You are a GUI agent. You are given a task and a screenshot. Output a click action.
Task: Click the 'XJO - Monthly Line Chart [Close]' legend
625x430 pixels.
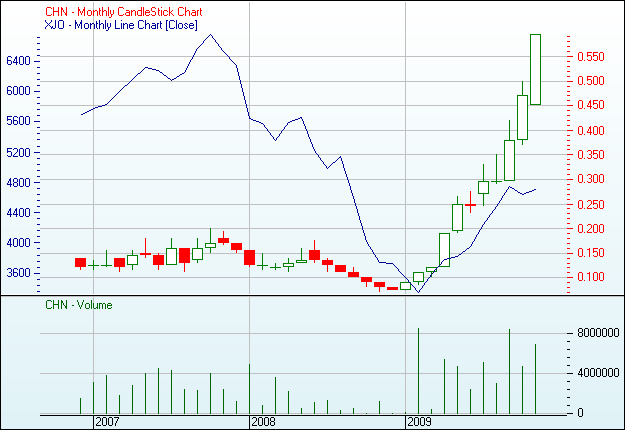[x=121, y=25]
